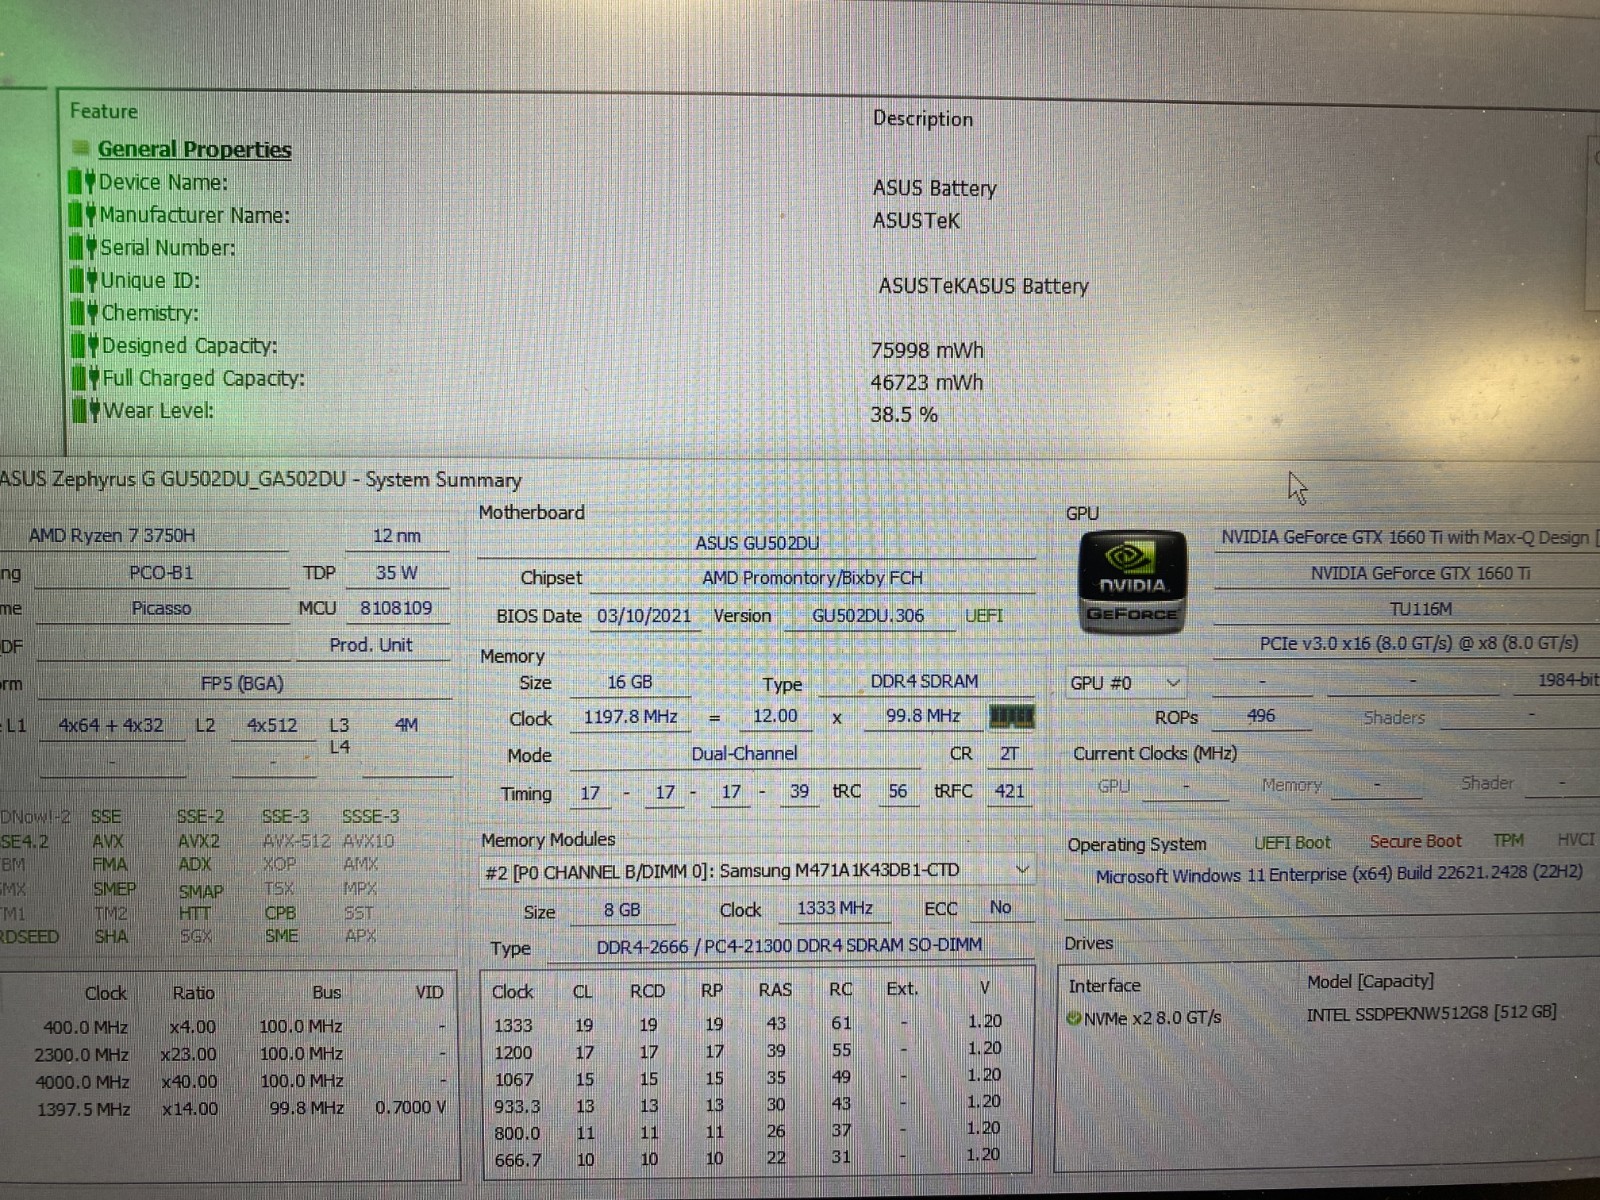Click battery icon beside Serial Number
The height and width of the screenshot is (1200, 1600).
(84, 247)
